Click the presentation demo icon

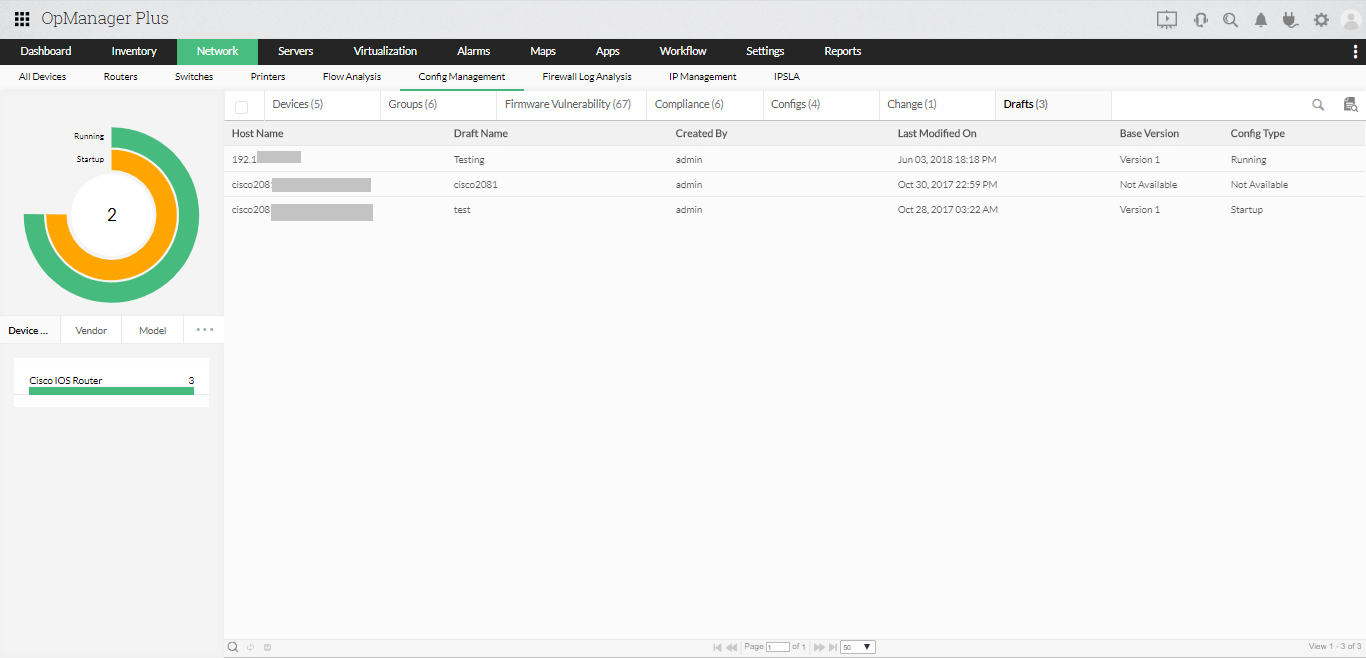pos(1166,18)
